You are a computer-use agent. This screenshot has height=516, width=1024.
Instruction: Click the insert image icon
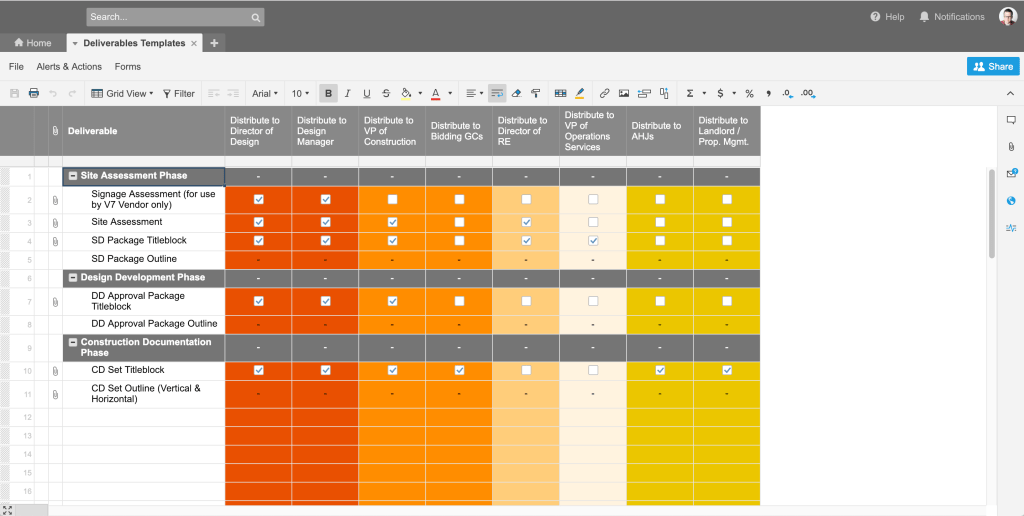[624, 93]
